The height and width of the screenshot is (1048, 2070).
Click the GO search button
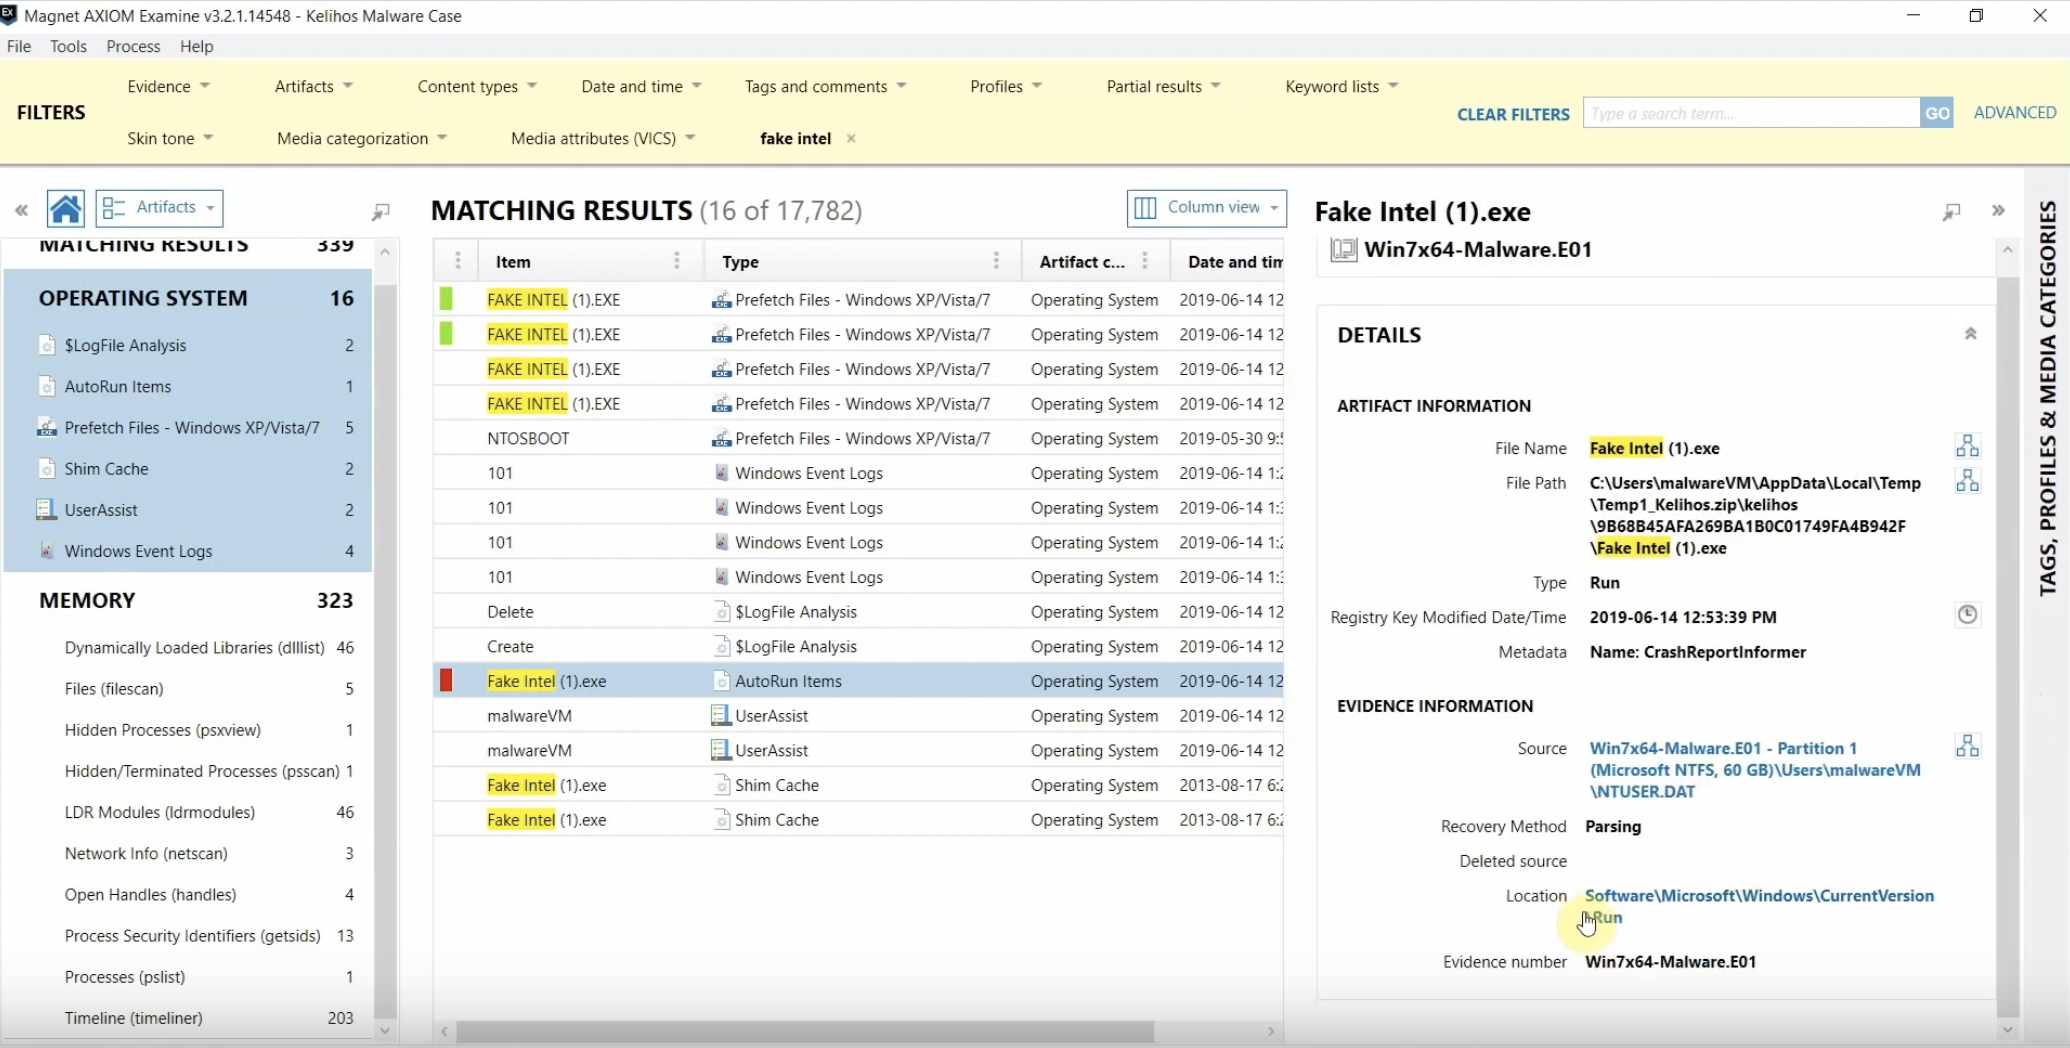1937,113
